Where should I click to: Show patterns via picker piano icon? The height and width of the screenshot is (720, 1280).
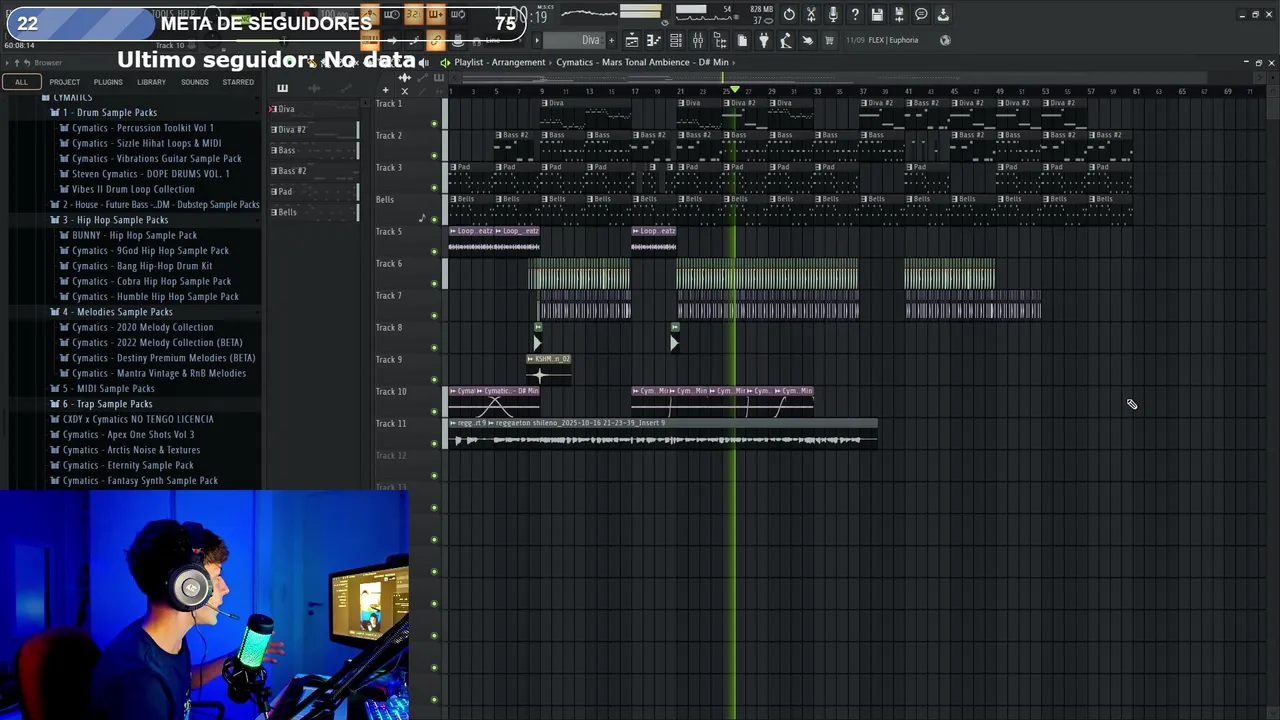[282, 89]
